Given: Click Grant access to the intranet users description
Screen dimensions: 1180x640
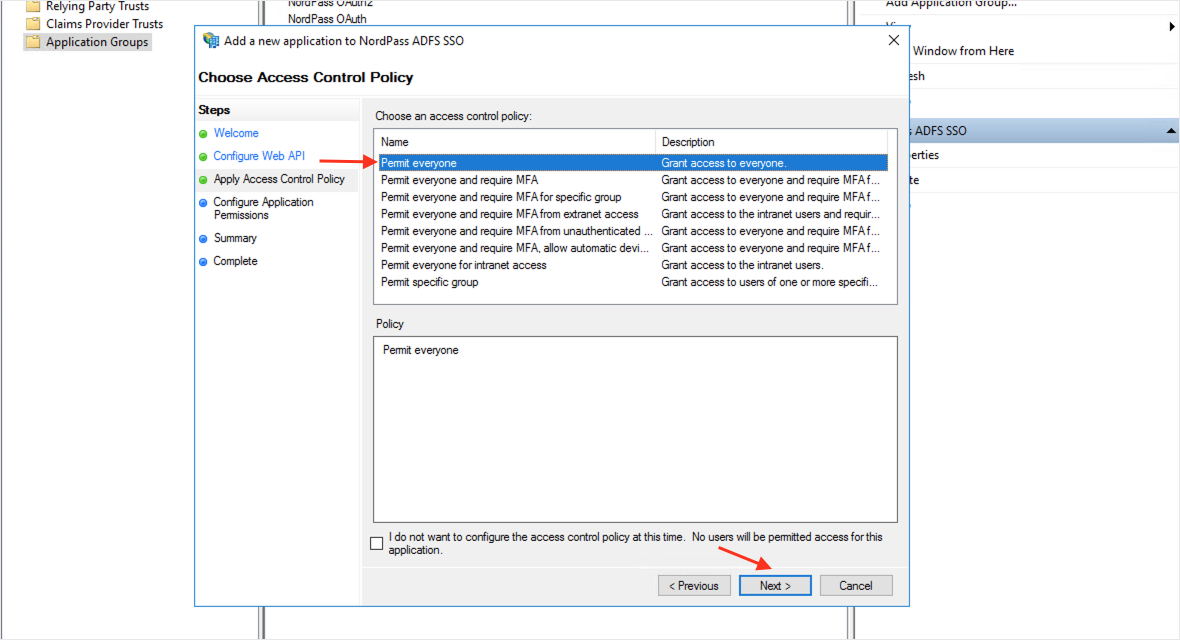Looking at the screenshot, I should tap(742, 265).
